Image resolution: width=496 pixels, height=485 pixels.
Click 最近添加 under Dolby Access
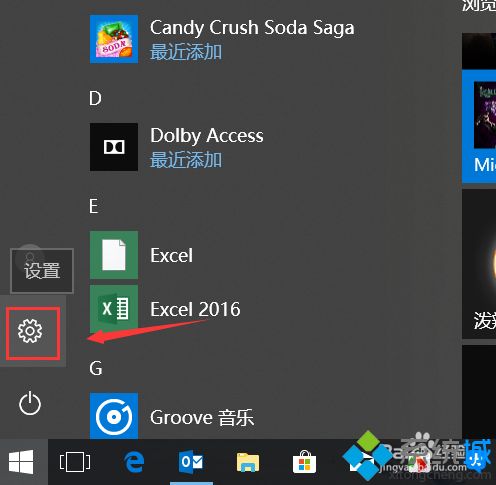pos(186,160)
